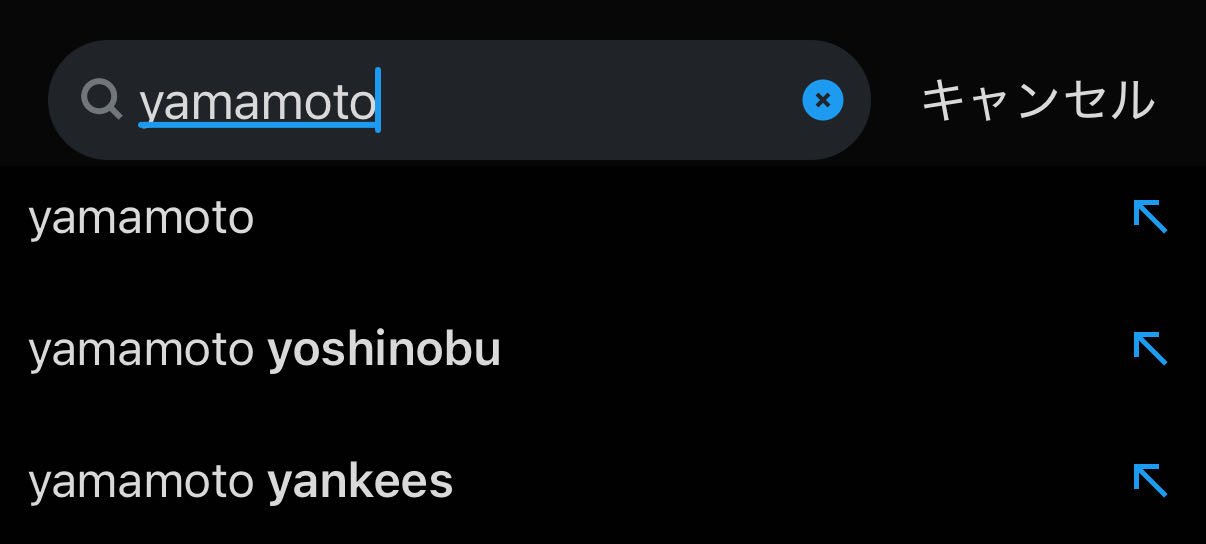Image resolution: width=1206 pixels, height=544 pixels.
Task: Tap the arrow icon next to "yamamoto yoshinobu"
Action: (1150, 348)
